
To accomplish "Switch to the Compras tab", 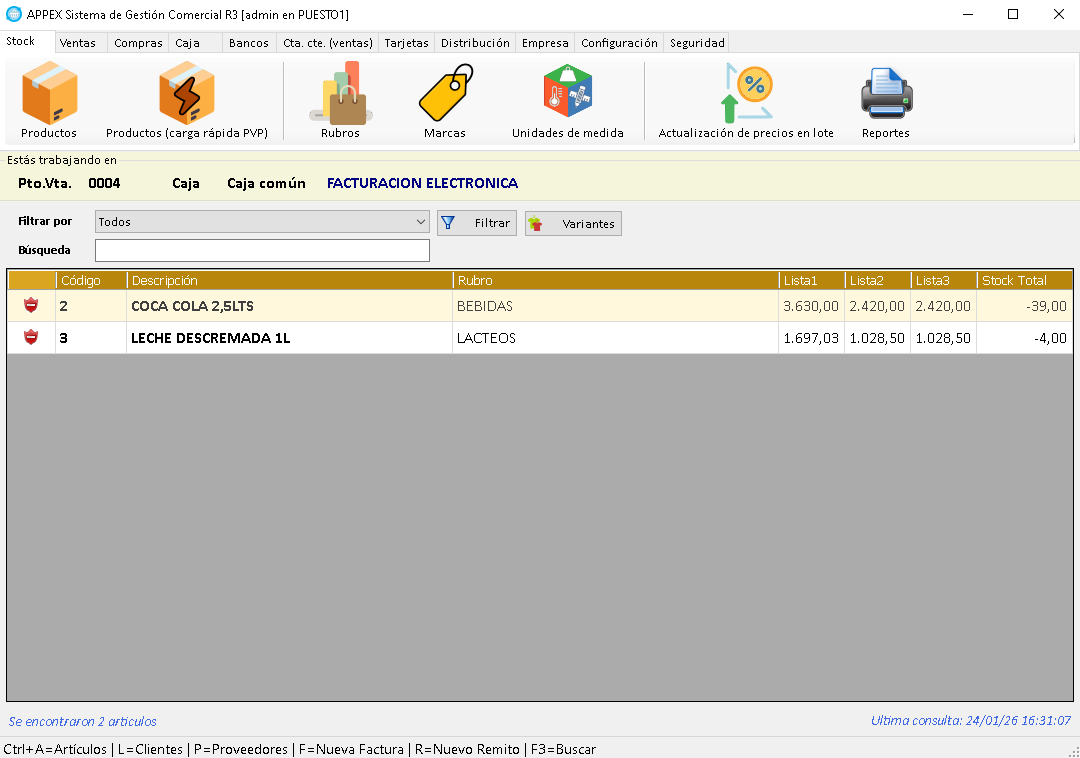I will coord(138,43).
